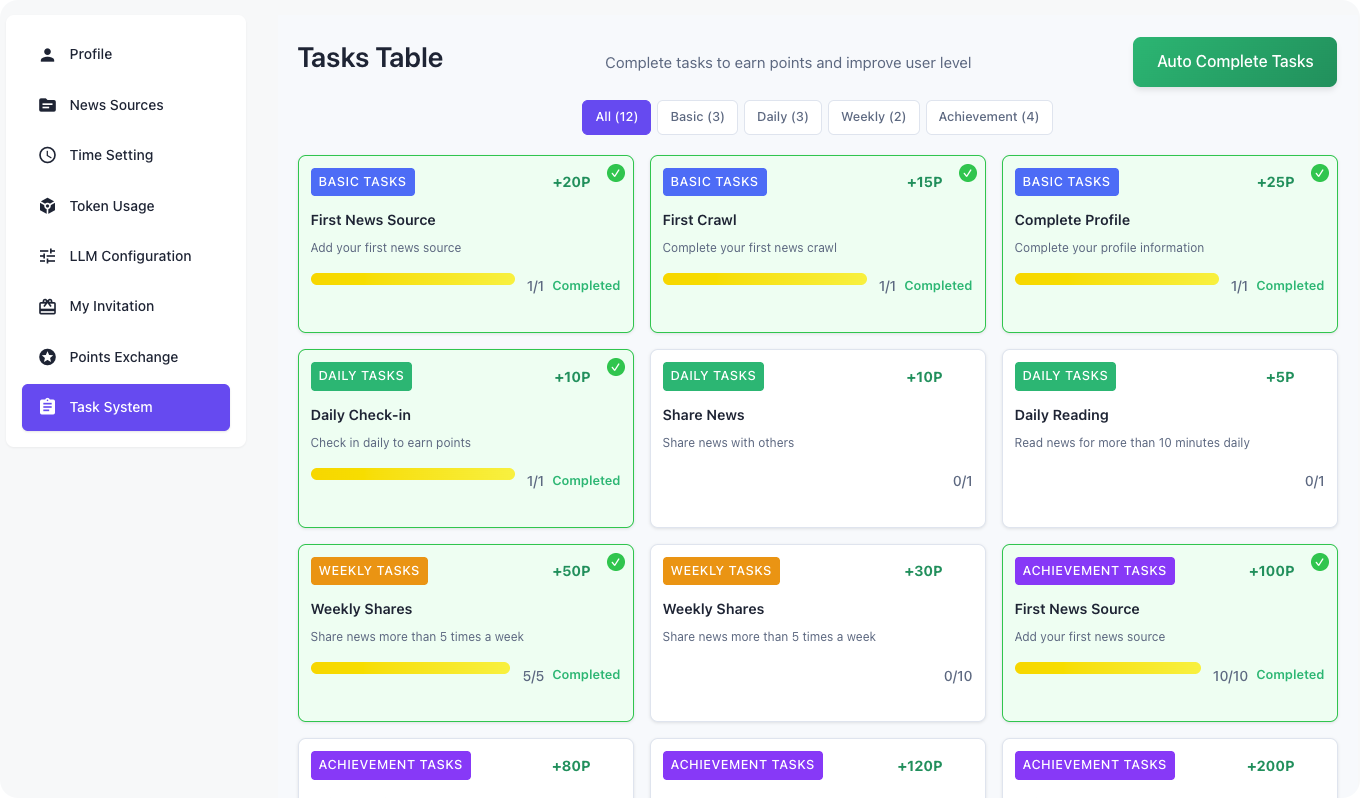Click the First Crawl progress bar

765,279
